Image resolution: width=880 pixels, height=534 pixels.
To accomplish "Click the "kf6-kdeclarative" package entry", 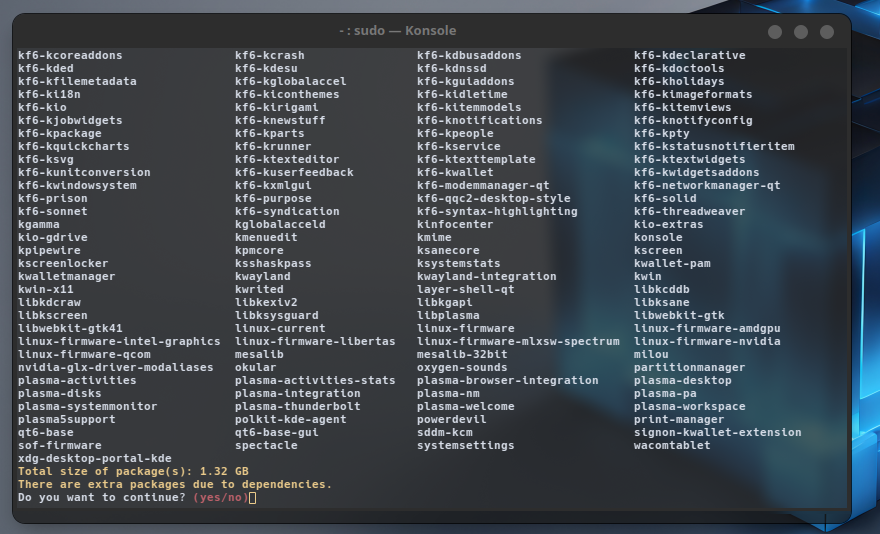I will 689,55.
